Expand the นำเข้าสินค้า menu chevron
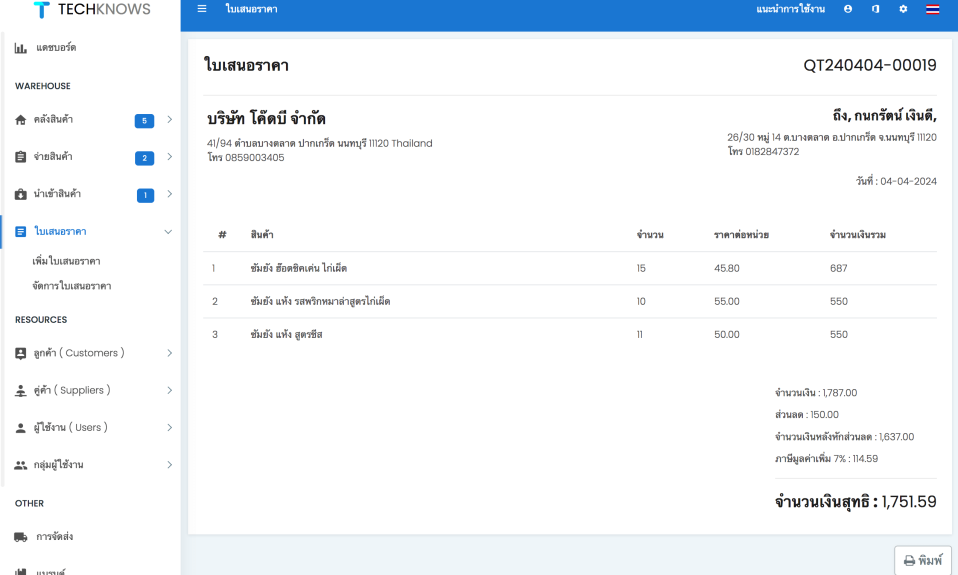Screen dimensions: 958x575 169,194
